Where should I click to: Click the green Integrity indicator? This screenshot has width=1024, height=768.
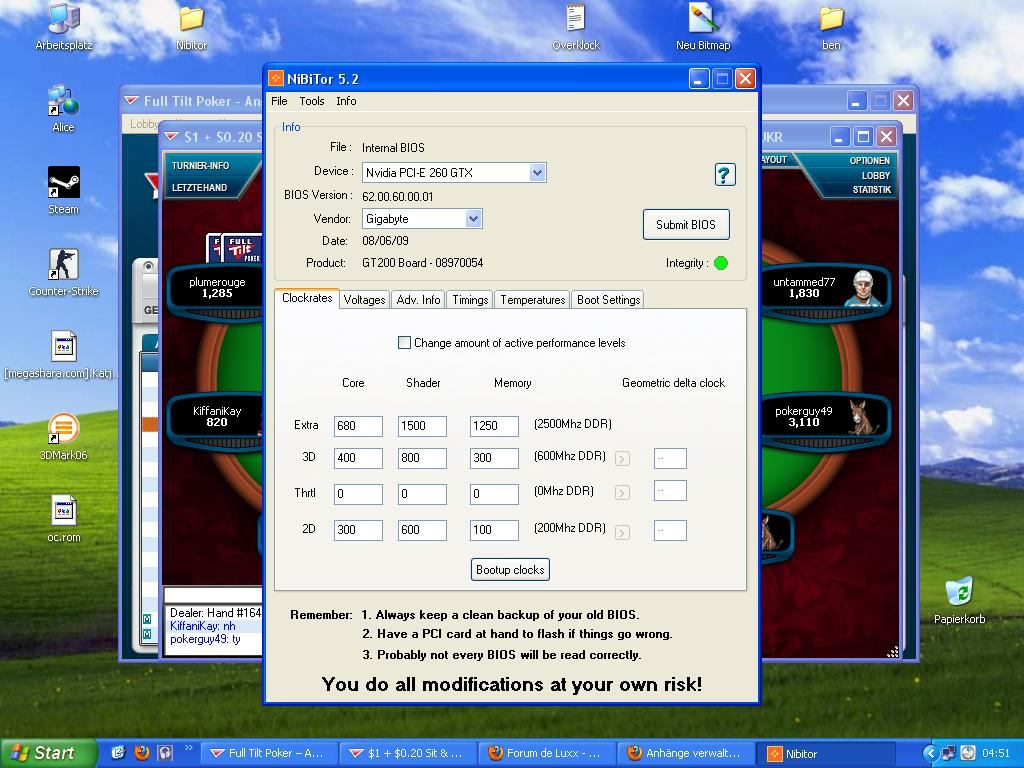(721, 263)
